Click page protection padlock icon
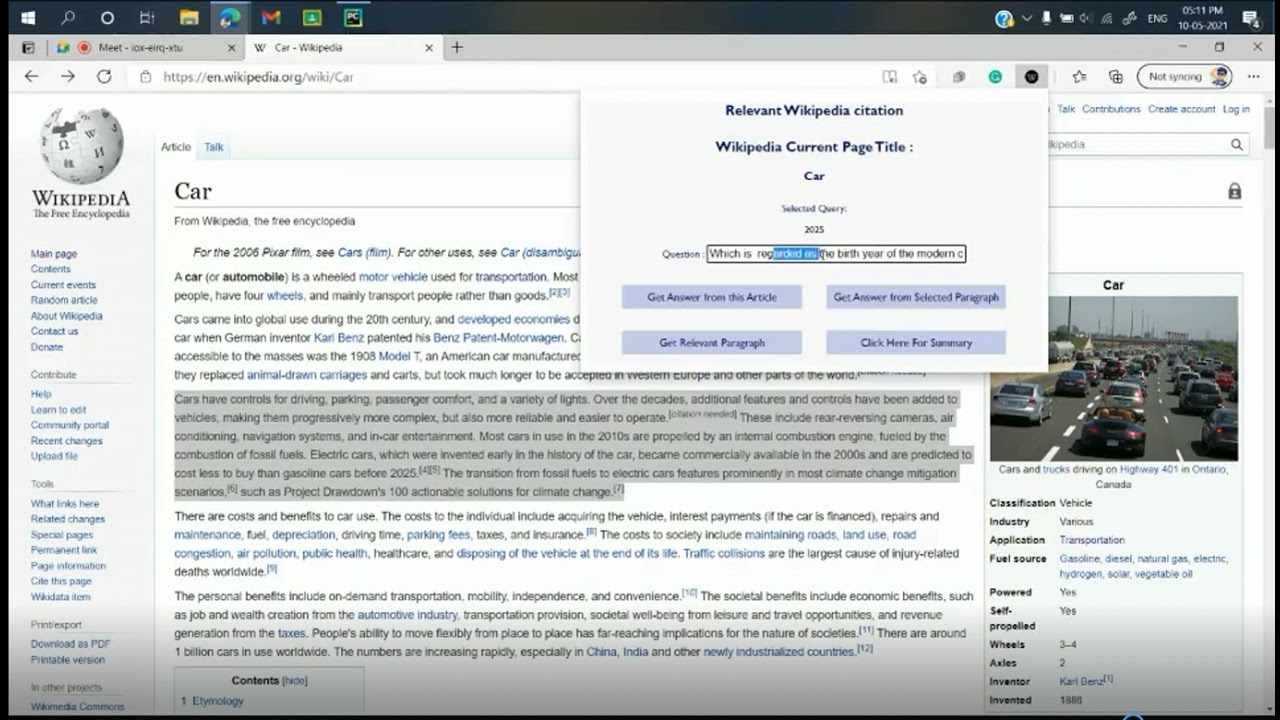Image resolution: width=1280 pixels, height=720 pixels. (1235, 191)
